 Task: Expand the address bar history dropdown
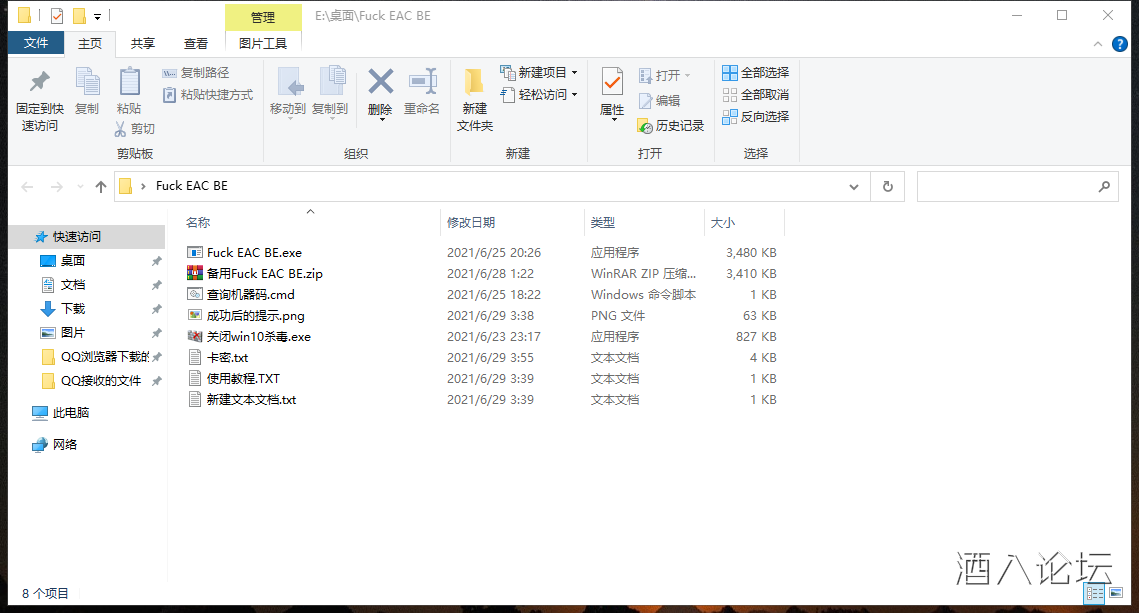pos(854,187)
